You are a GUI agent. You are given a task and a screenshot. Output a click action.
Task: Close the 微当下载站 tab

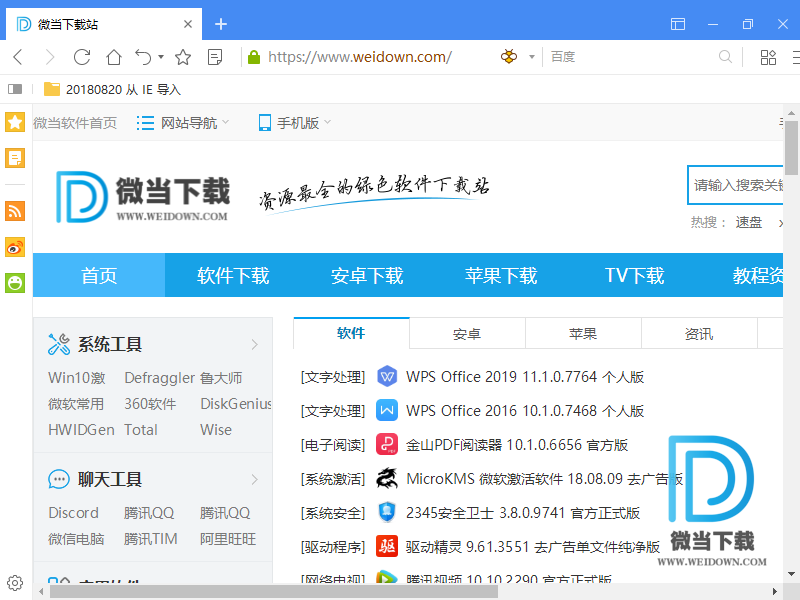188,24
